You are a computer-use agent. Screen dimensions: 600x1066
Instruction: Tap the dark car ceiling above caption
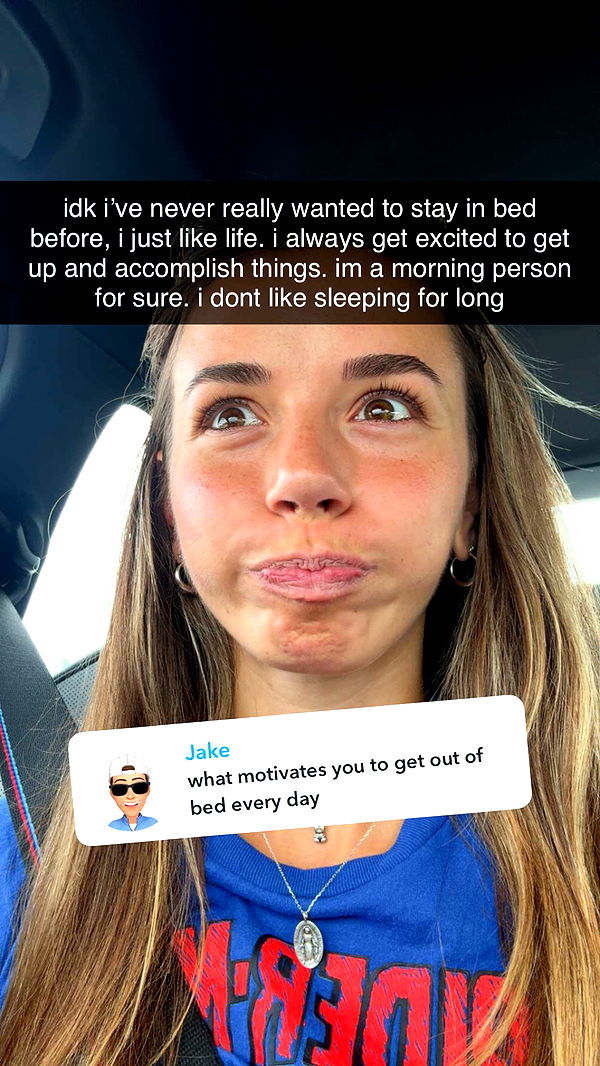300,88
